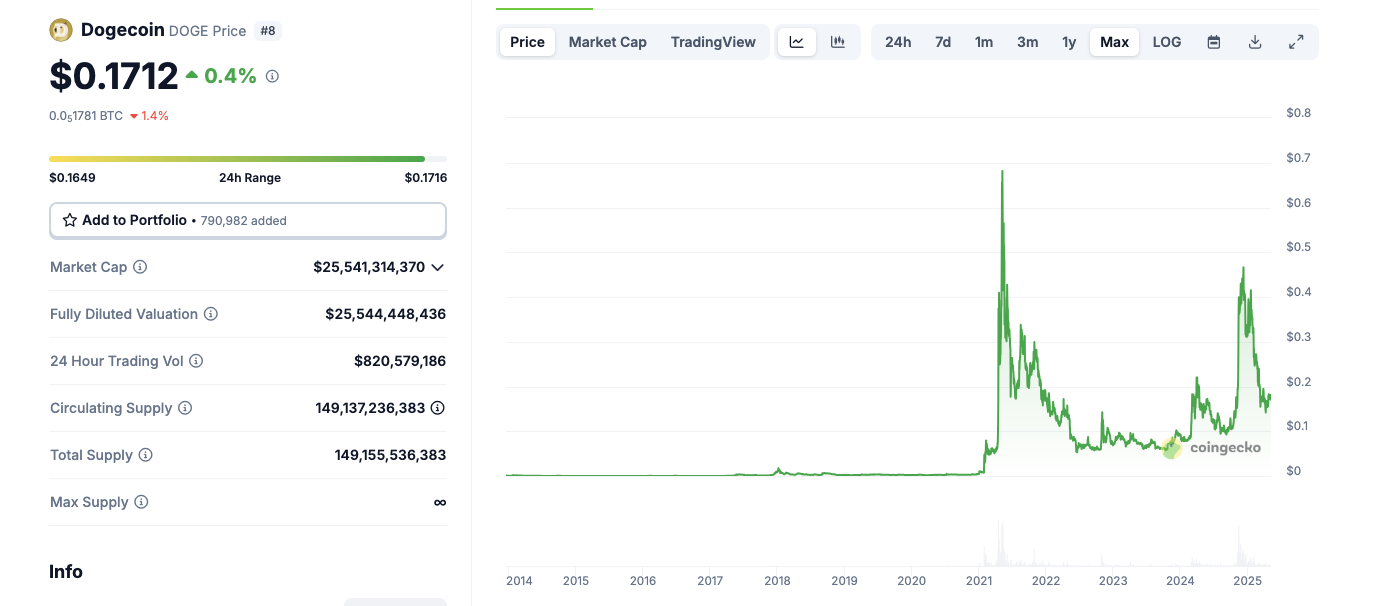The width and height of the screenshot is (1396, 606).
Task: Click the Info section heading
Action: click(66, 572)
